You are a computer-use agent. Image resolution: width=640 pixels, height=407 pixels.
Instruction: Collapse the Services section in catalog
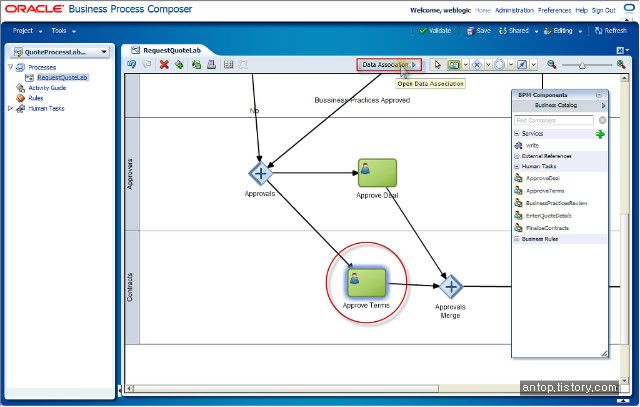pos(517,133)
